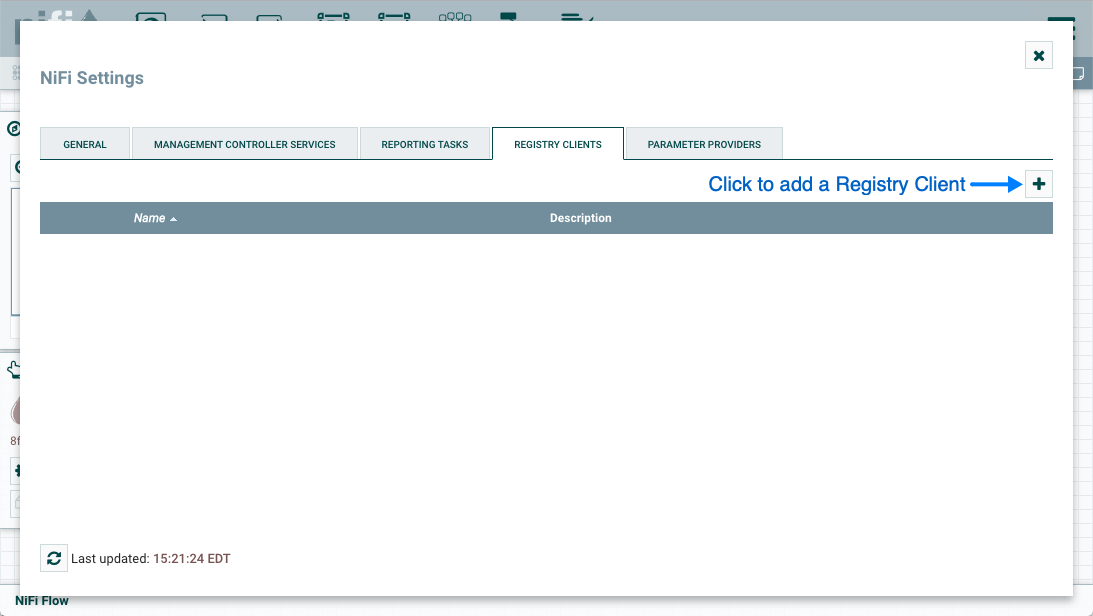Click the Description column header
Screen dimensions: 1093x616
tap(580, 218)
